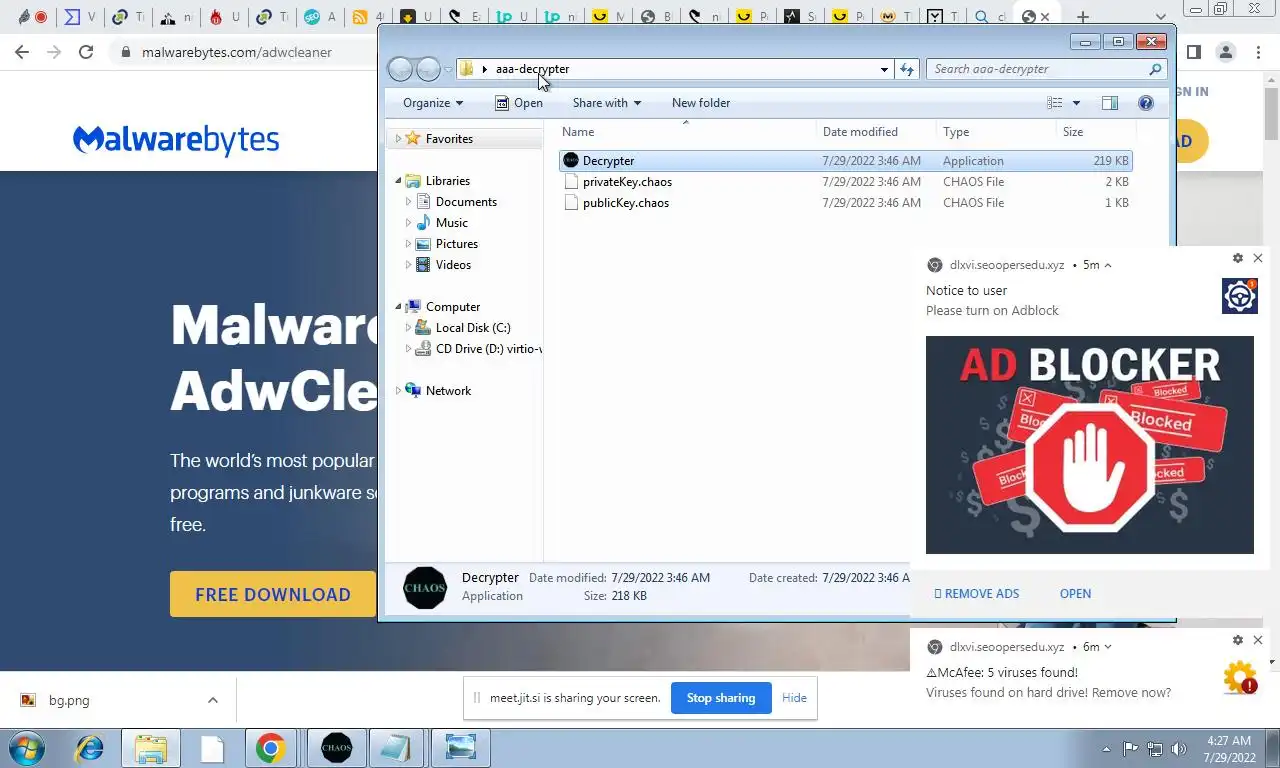Image resolution: width=1280 pixels, height=768 pixels.
Task: Open the volume control in the tray
Action: (1179, 748)
